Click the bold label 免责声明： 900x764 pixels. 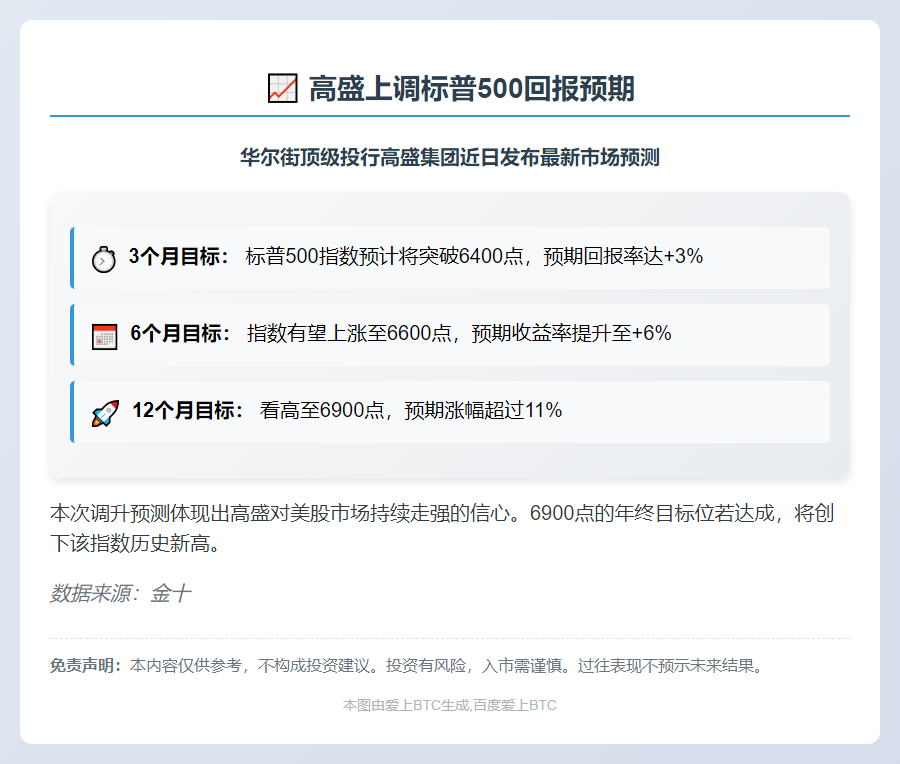86,666
